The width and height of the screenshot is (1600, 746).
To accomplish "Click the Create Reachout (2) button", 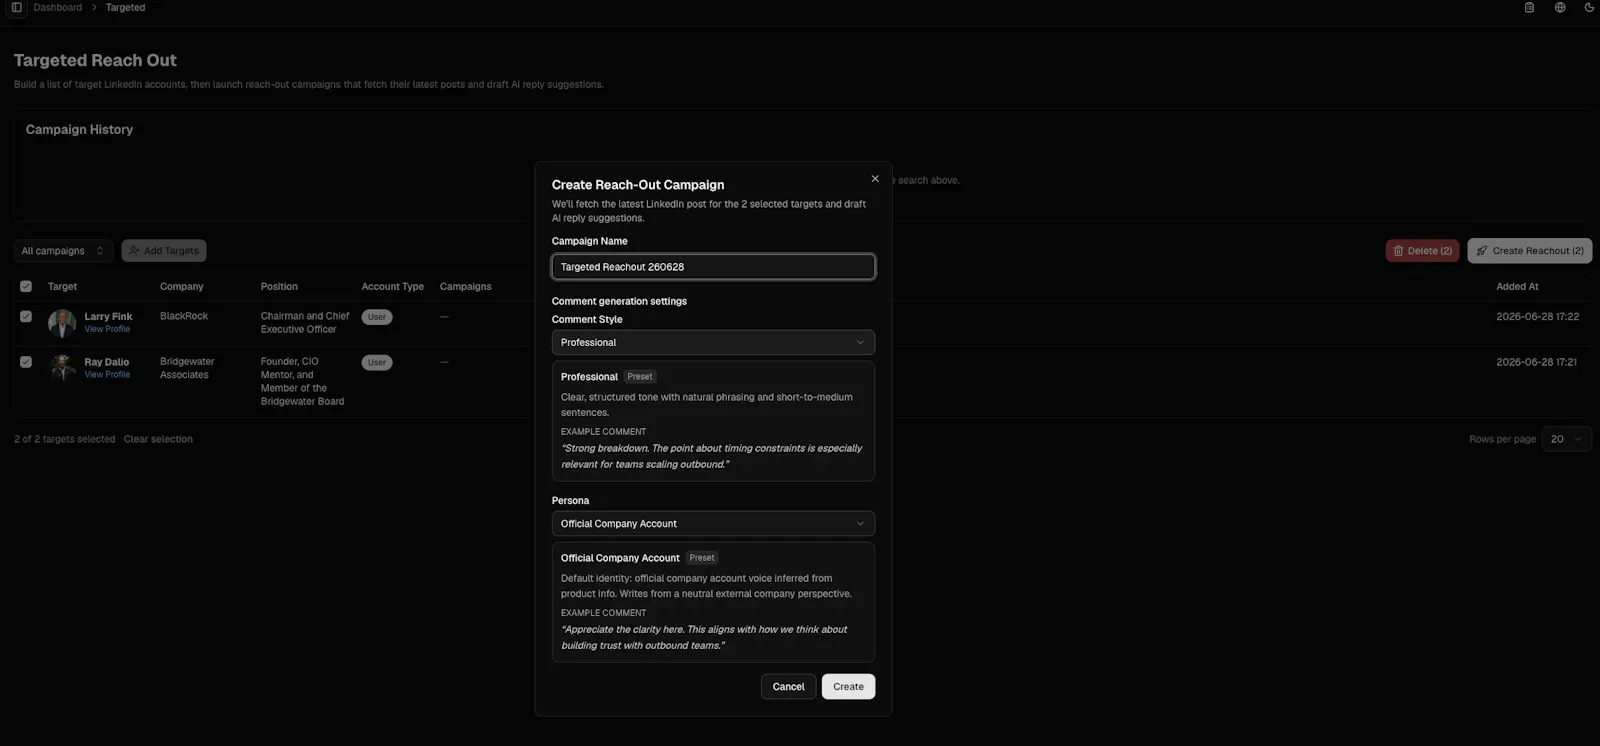I will [1530, 251].
